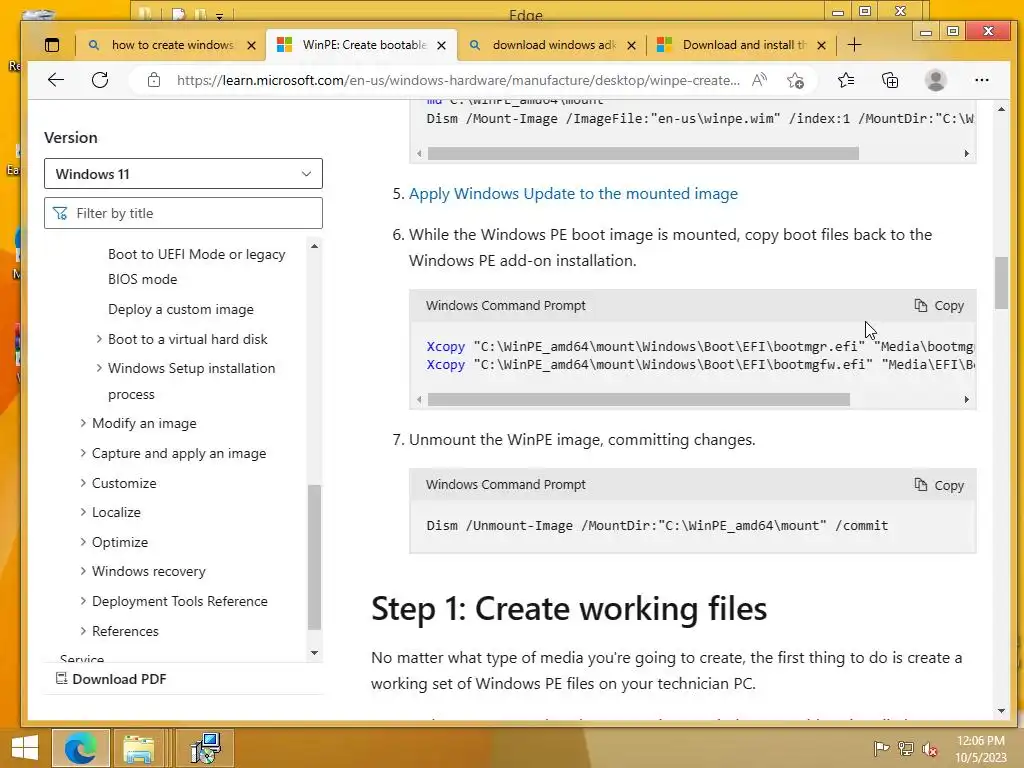
Task: Switch to 'how to create windows' tab
Action: tap(171, 45)
